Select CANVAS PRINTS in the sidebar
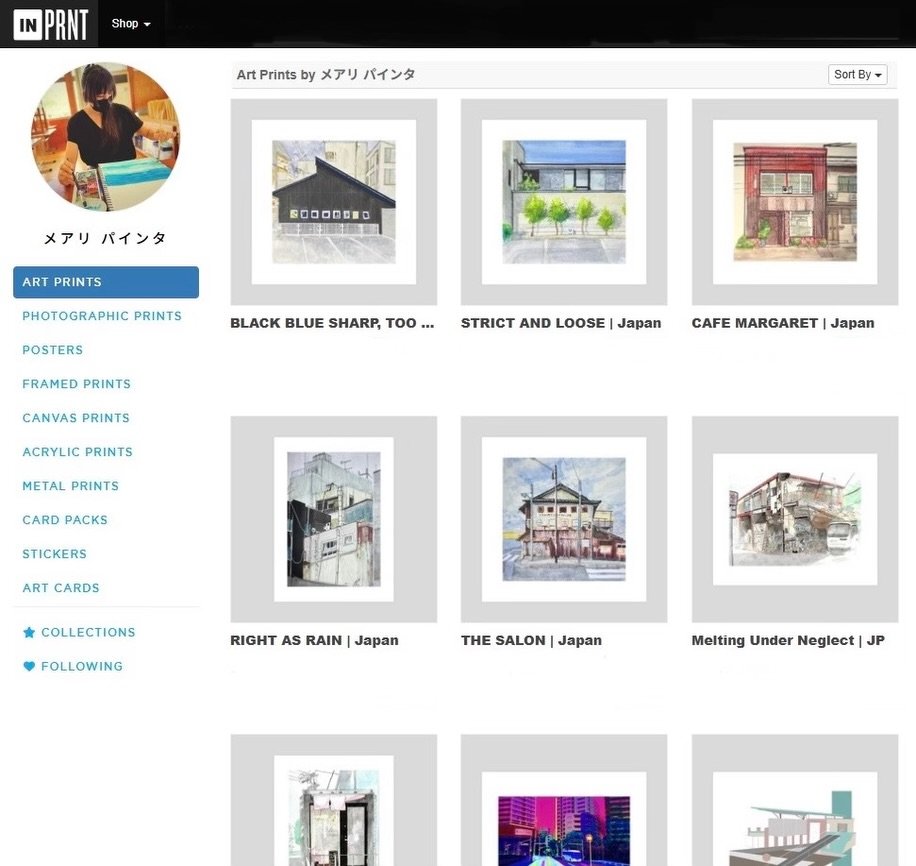916x866 pixels. tap(74, 417)
